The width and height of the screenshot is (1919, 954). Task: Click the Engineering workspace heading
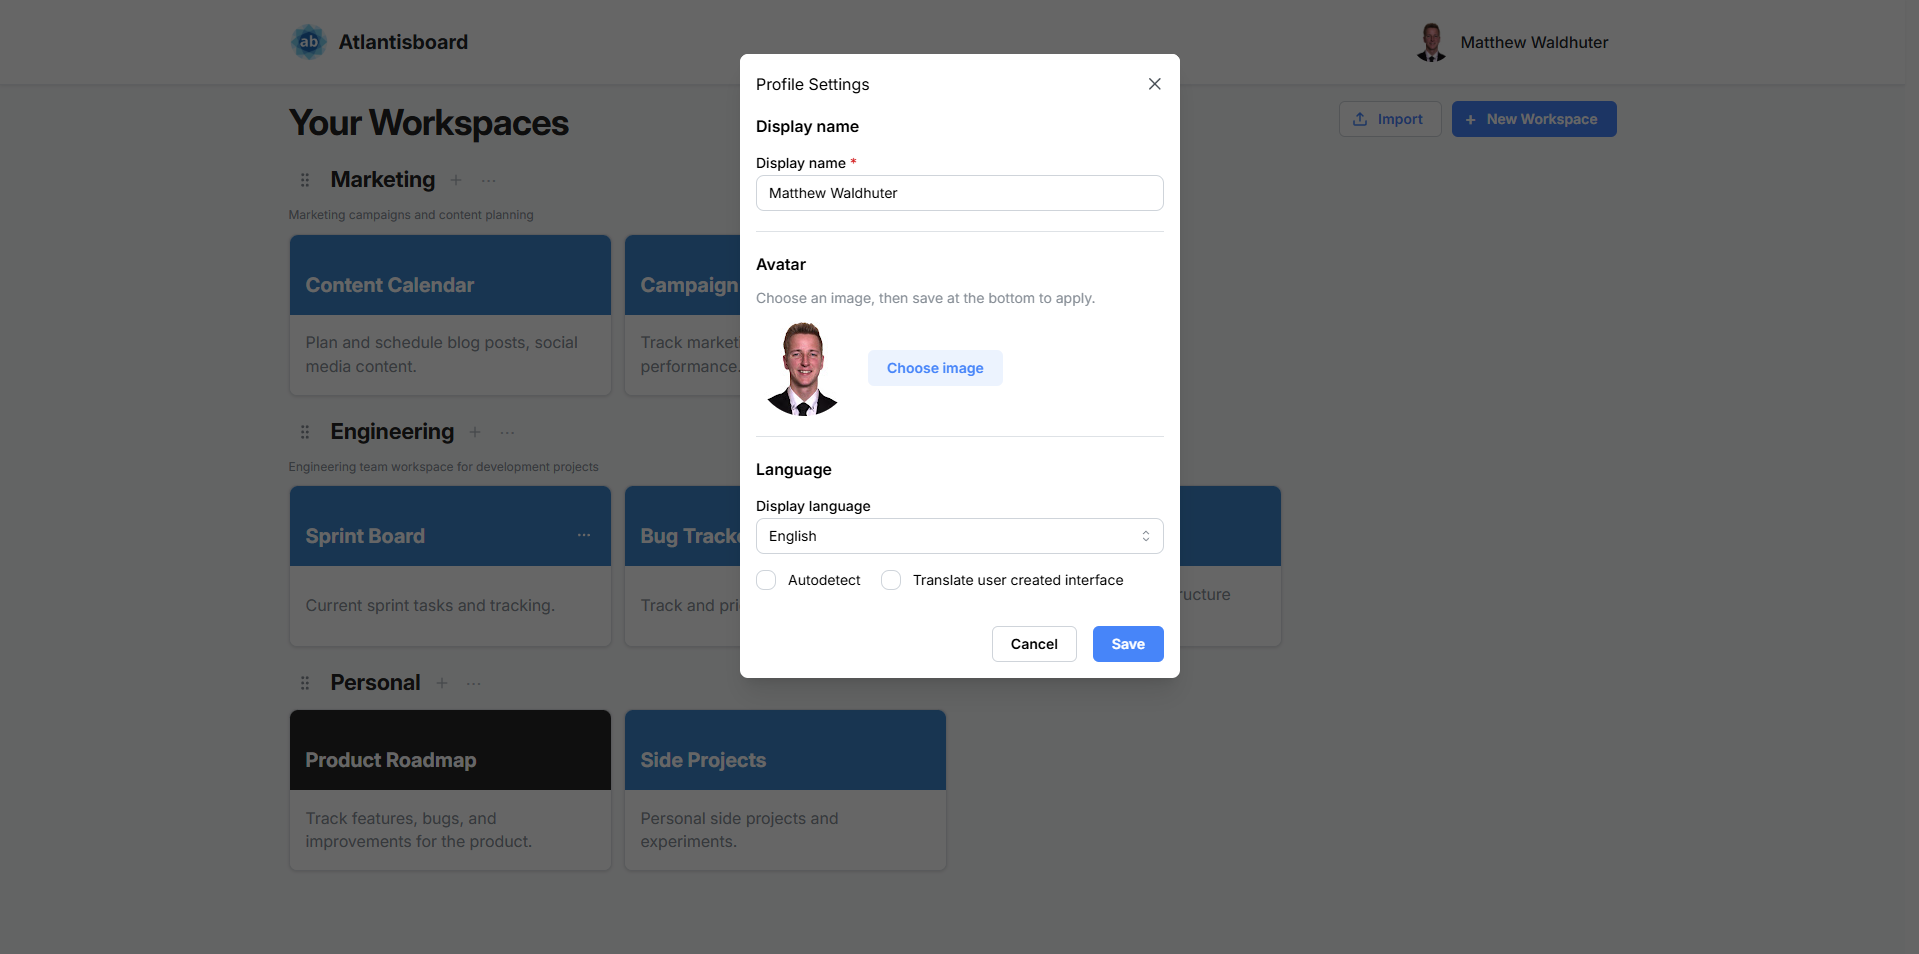tap(392, 432)
